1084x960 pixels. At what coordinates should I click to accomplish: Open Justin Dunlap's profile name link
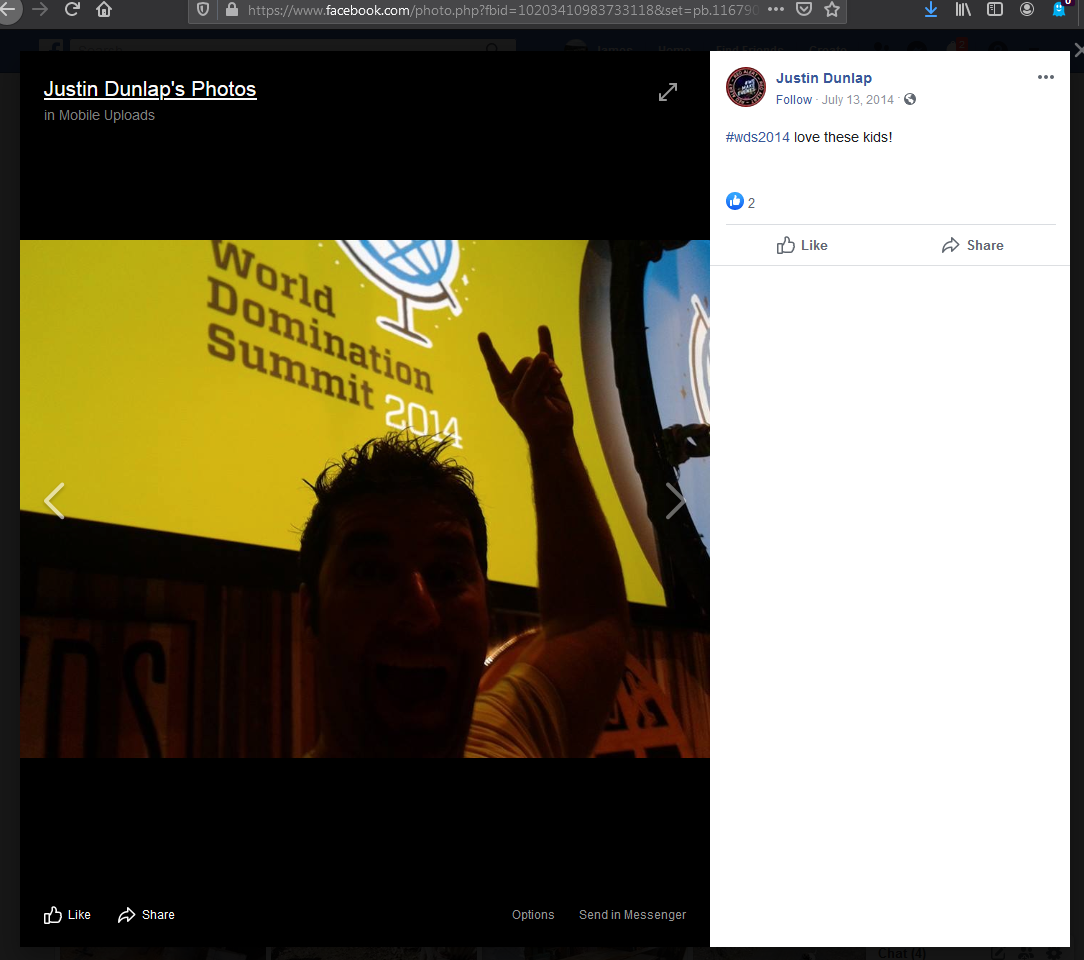pyautogui.click(x=823, y=78)
